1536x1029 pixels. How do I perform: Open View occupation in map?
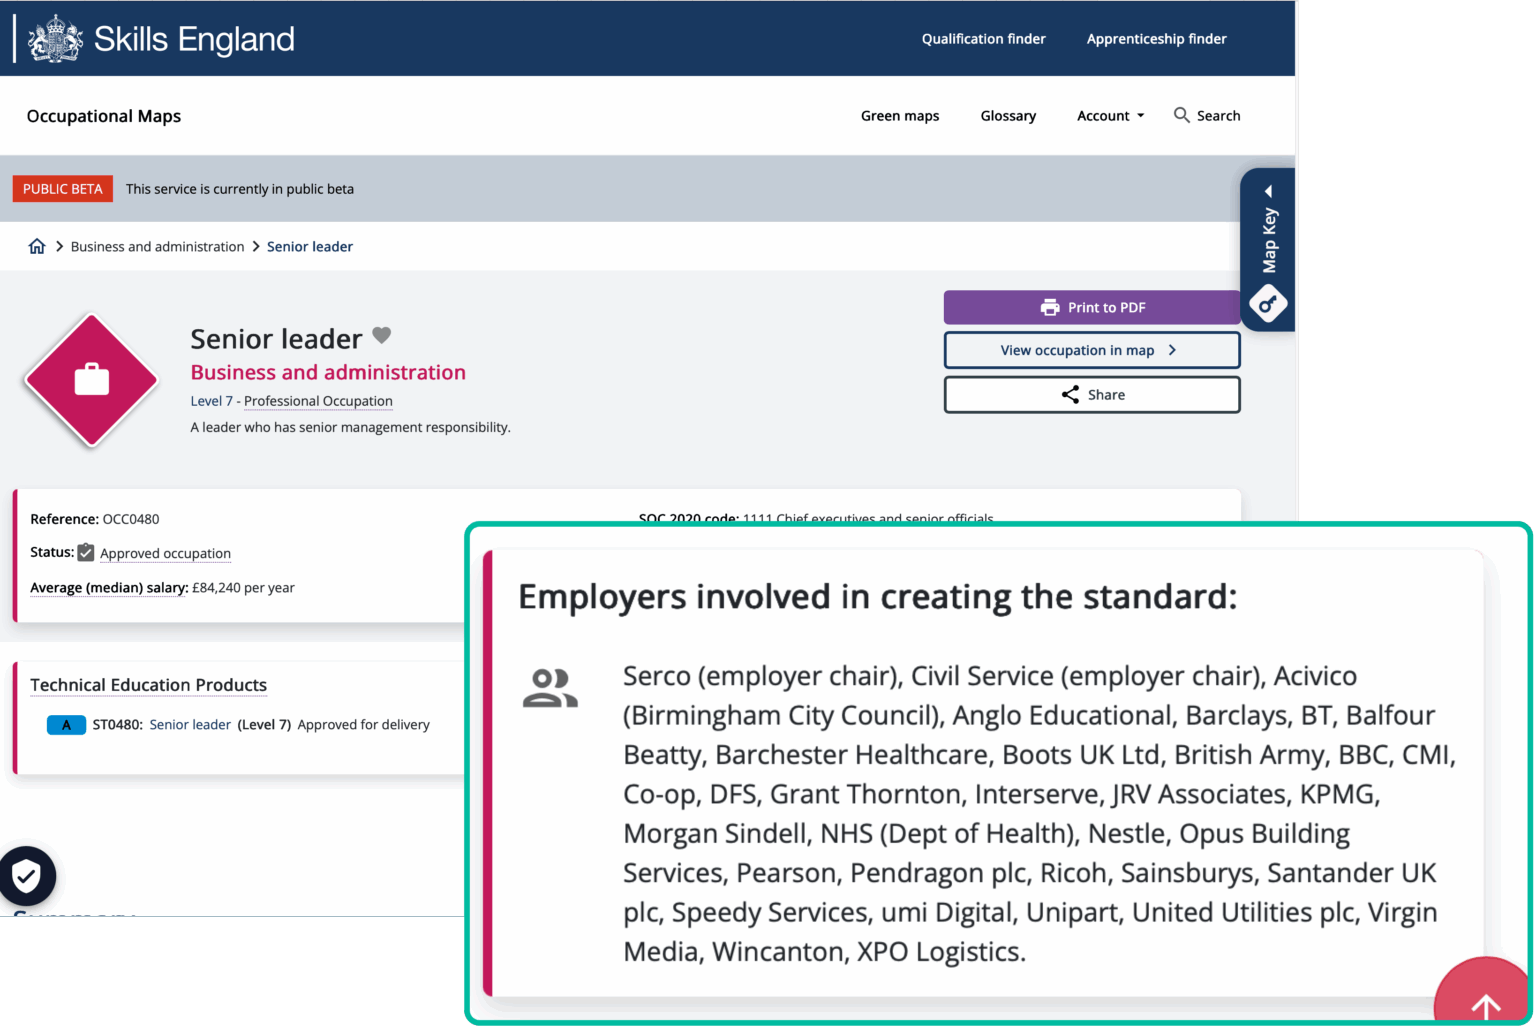click(x=1091, y=350)
